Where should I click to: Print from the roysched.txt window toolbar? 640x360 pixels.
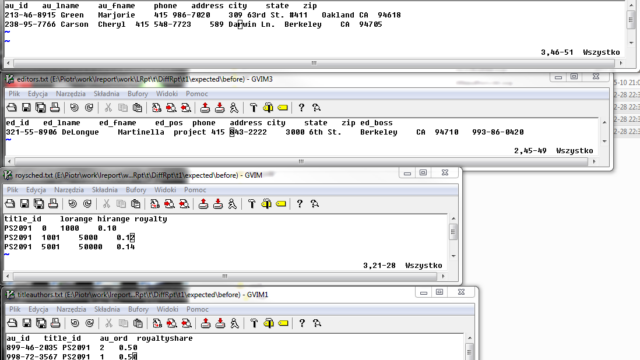click(53, 204)
